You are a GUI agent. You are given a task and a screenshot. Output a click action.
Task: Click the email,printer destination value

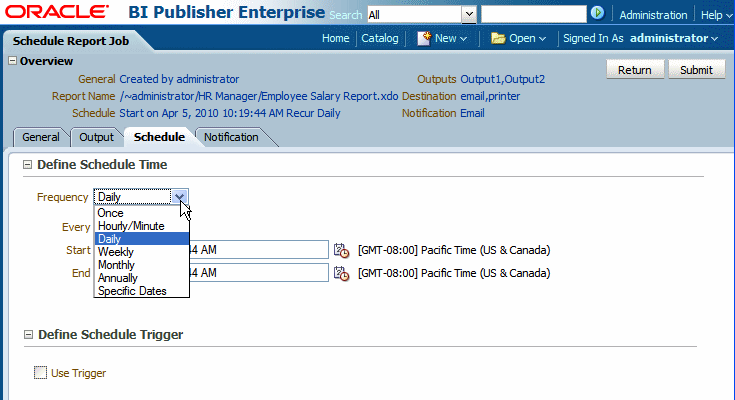pyautogui.click(x=490, y=96)
